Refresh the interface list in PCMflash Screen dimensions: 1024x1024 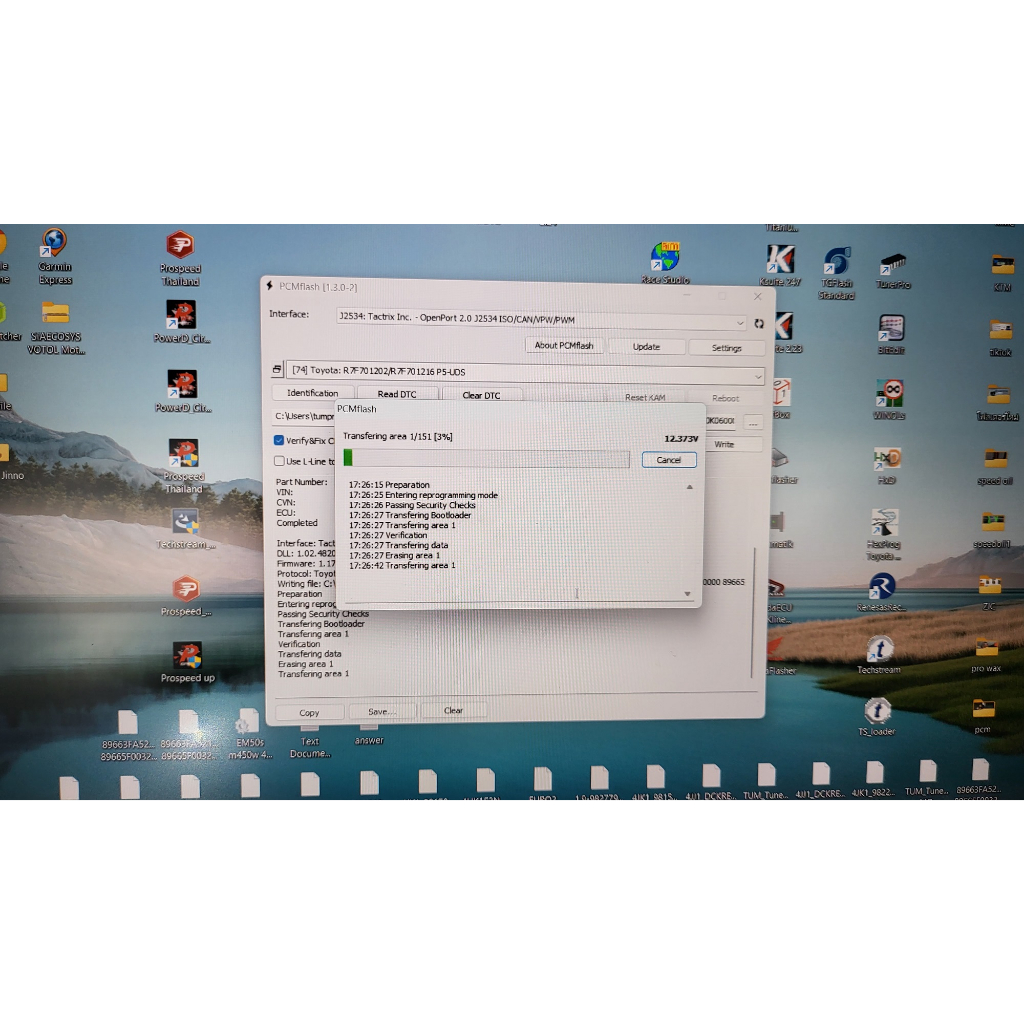point(759,323)
